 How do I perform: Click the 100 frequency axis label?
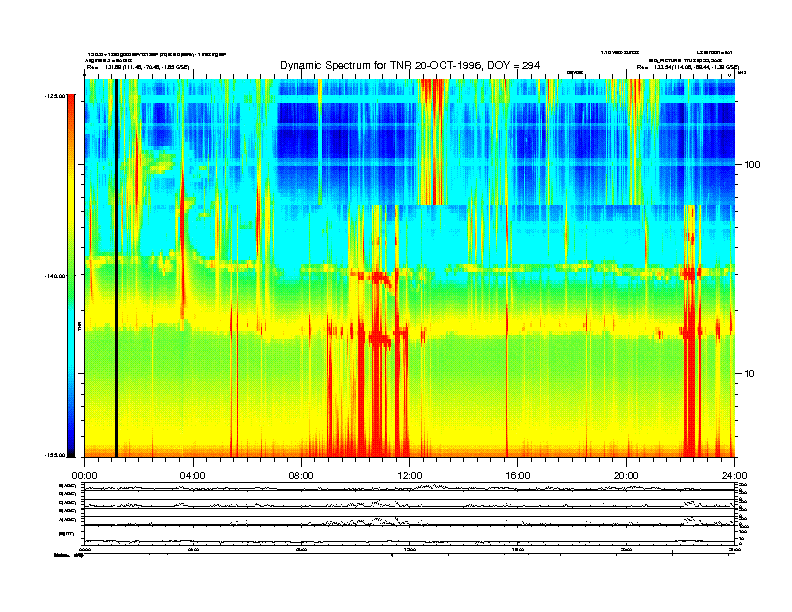[752, 165]
